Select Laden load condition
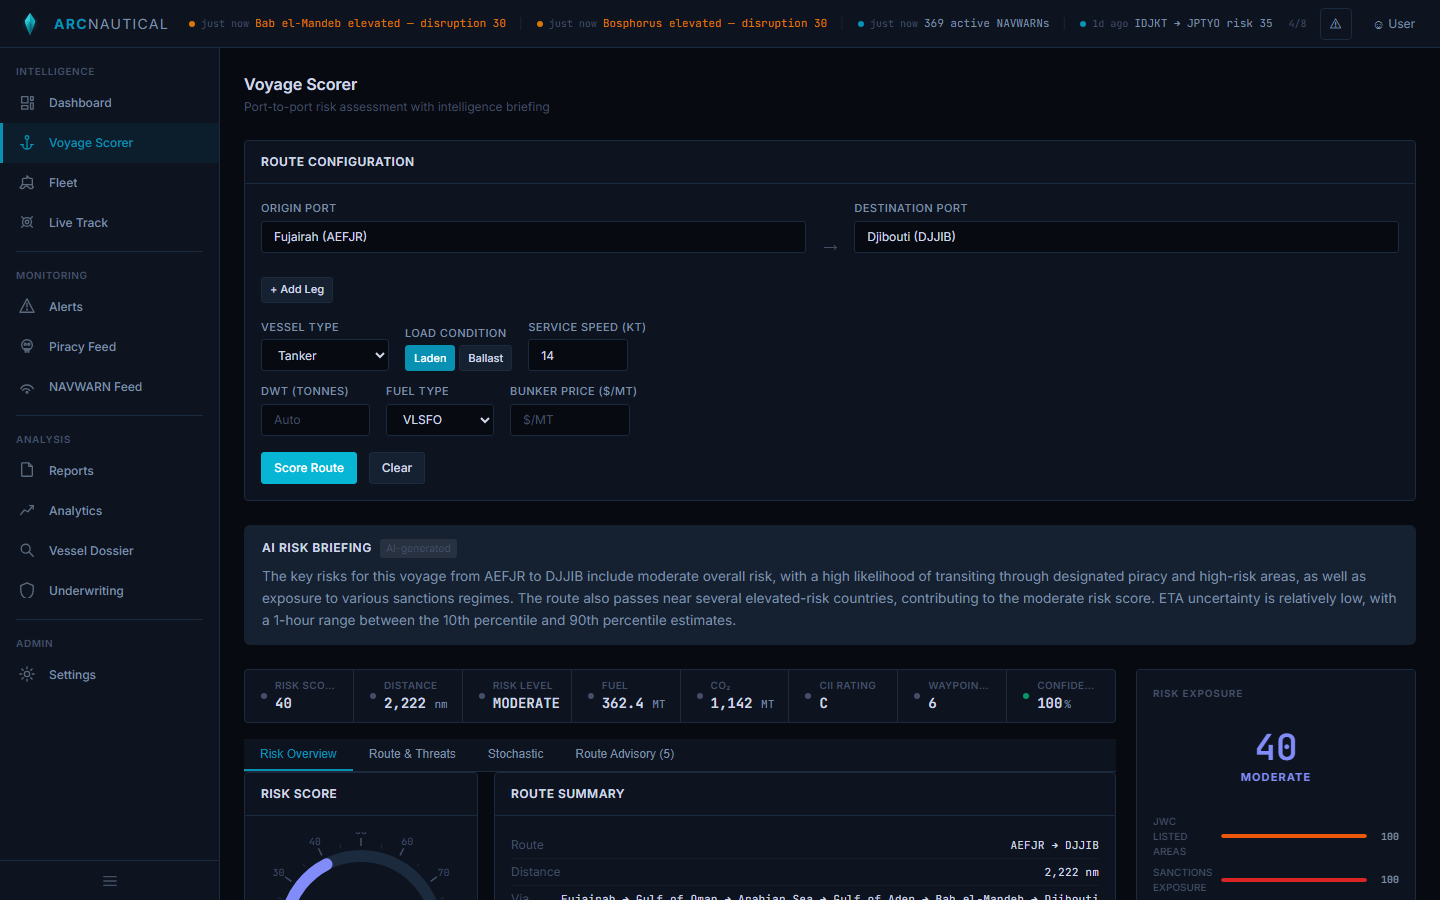This screenshot has width=1440, height=900. pyautogui.click(x=429, y=357)
